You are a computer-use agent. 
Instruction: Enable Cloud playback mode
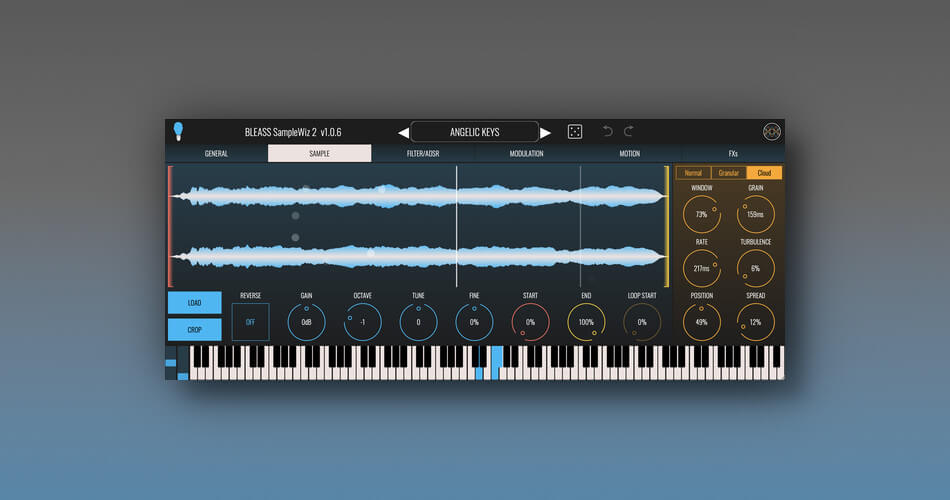(765, 173)
